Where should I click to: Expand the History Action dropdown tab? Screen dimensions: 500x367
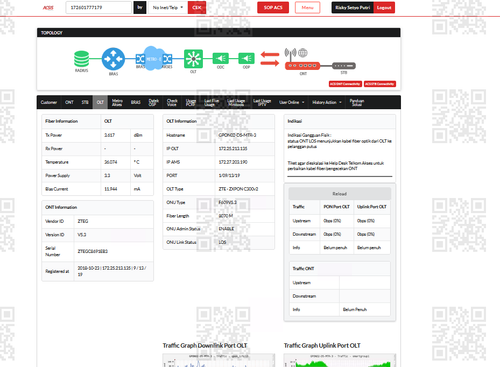[x=327, y=102]
